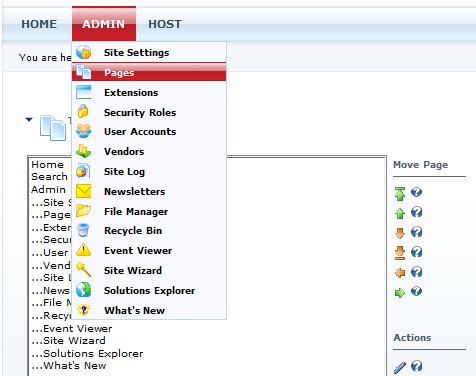
Task: Click the blue pencil edit page icon
Action: click(400, 367)
